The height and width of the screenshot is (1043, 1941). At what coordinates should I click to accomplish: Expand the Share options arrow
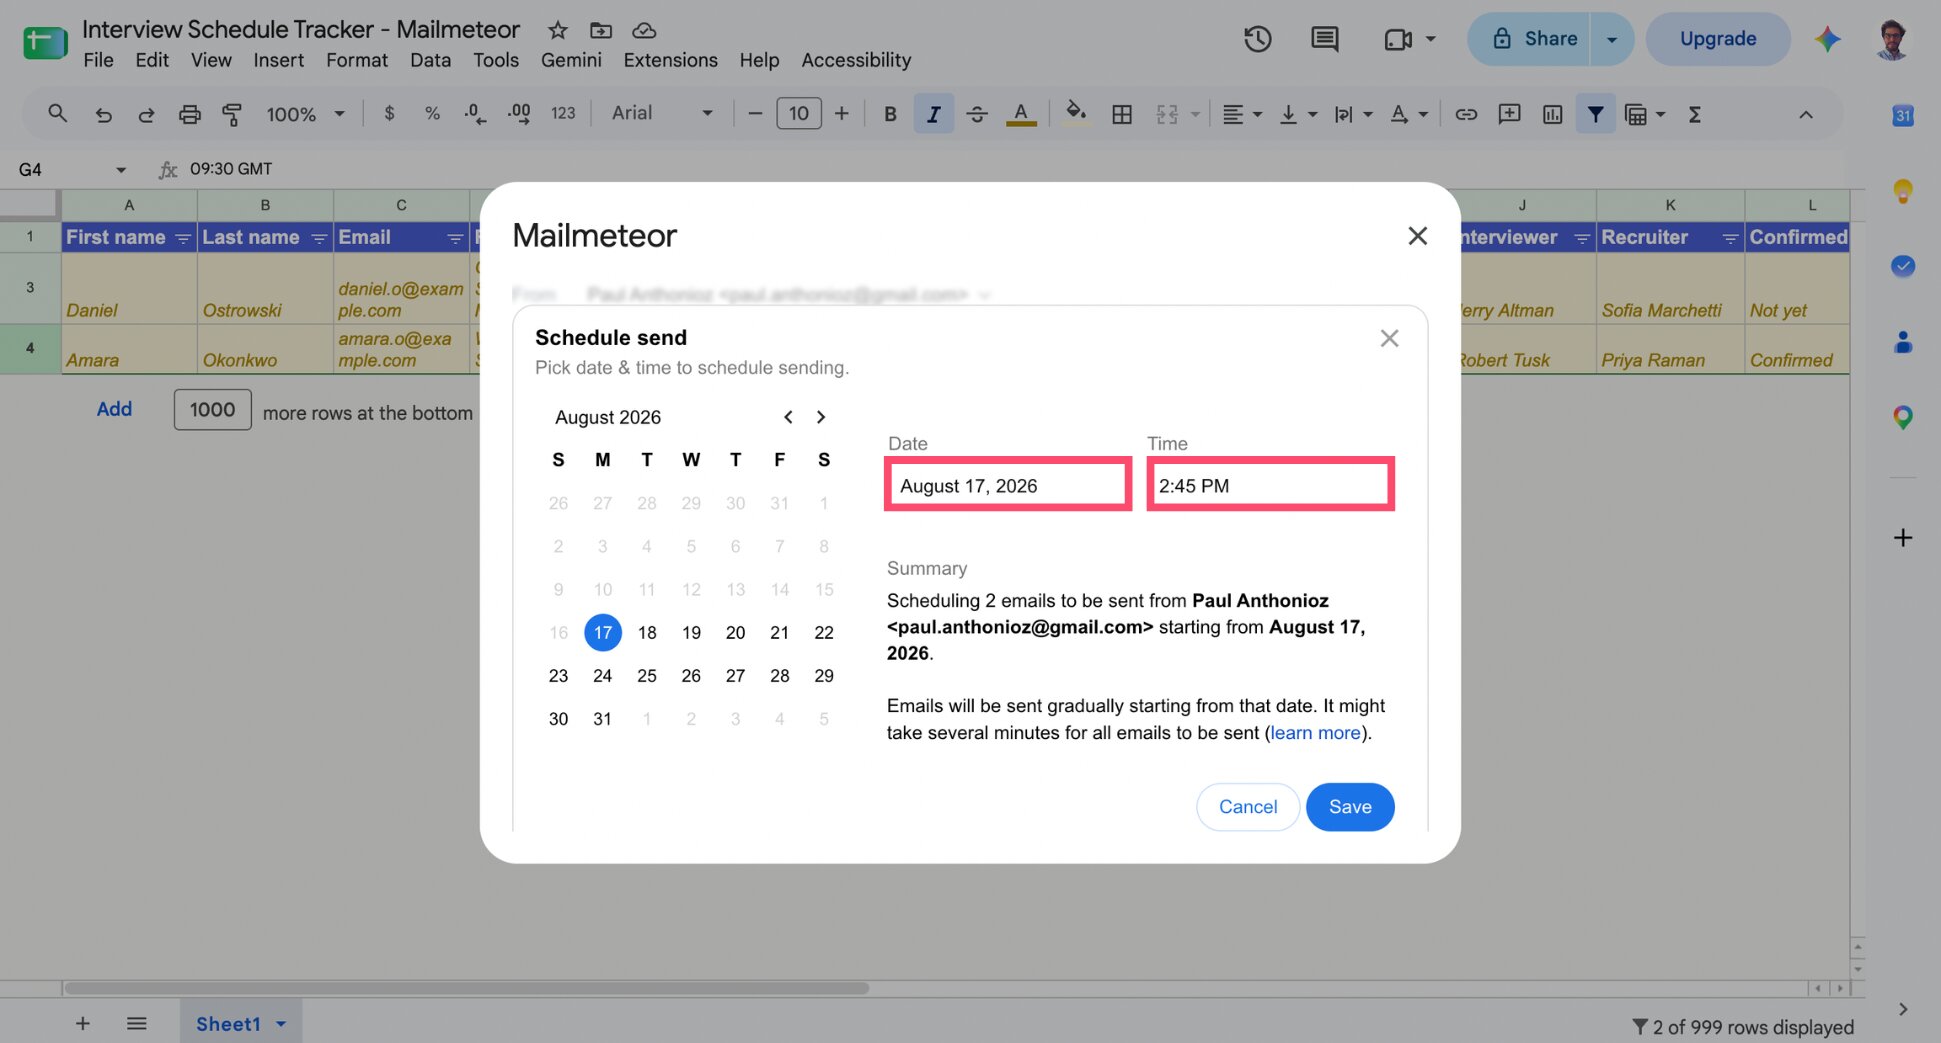coord(1611,39)
